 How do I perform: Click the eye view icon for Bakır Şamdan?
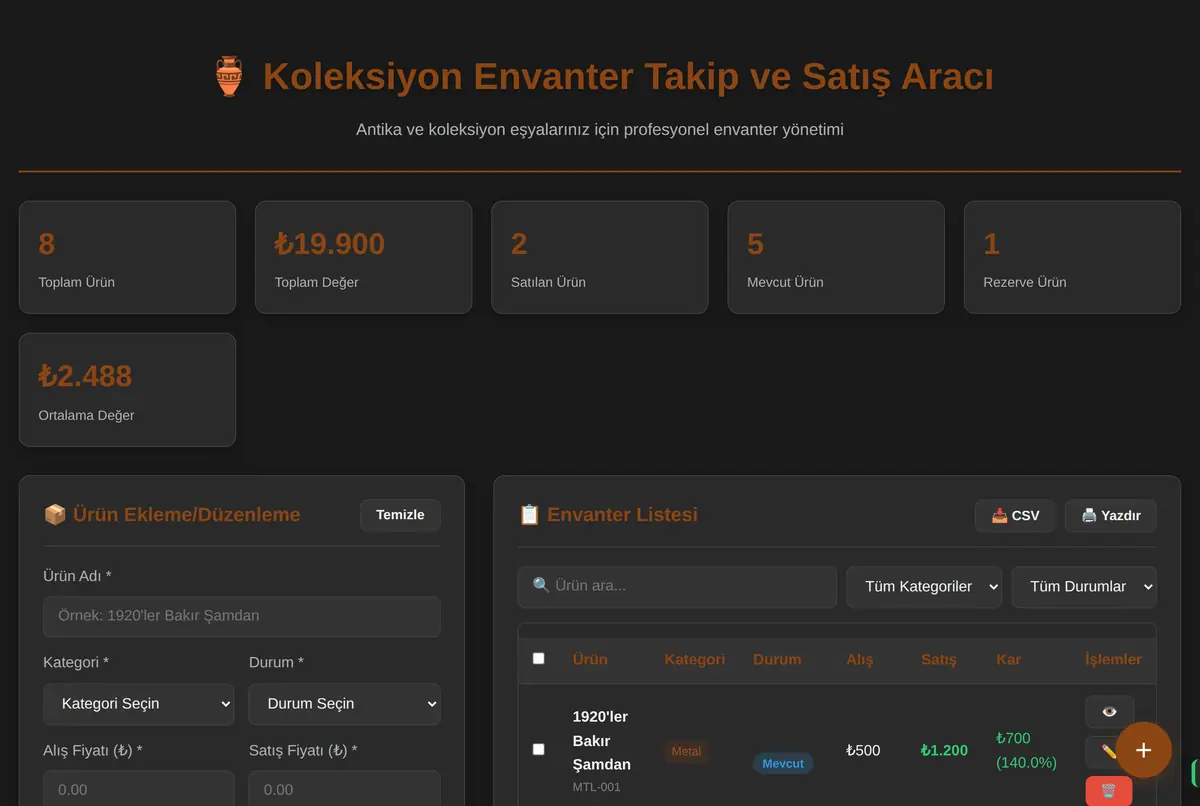[1109, 712]
